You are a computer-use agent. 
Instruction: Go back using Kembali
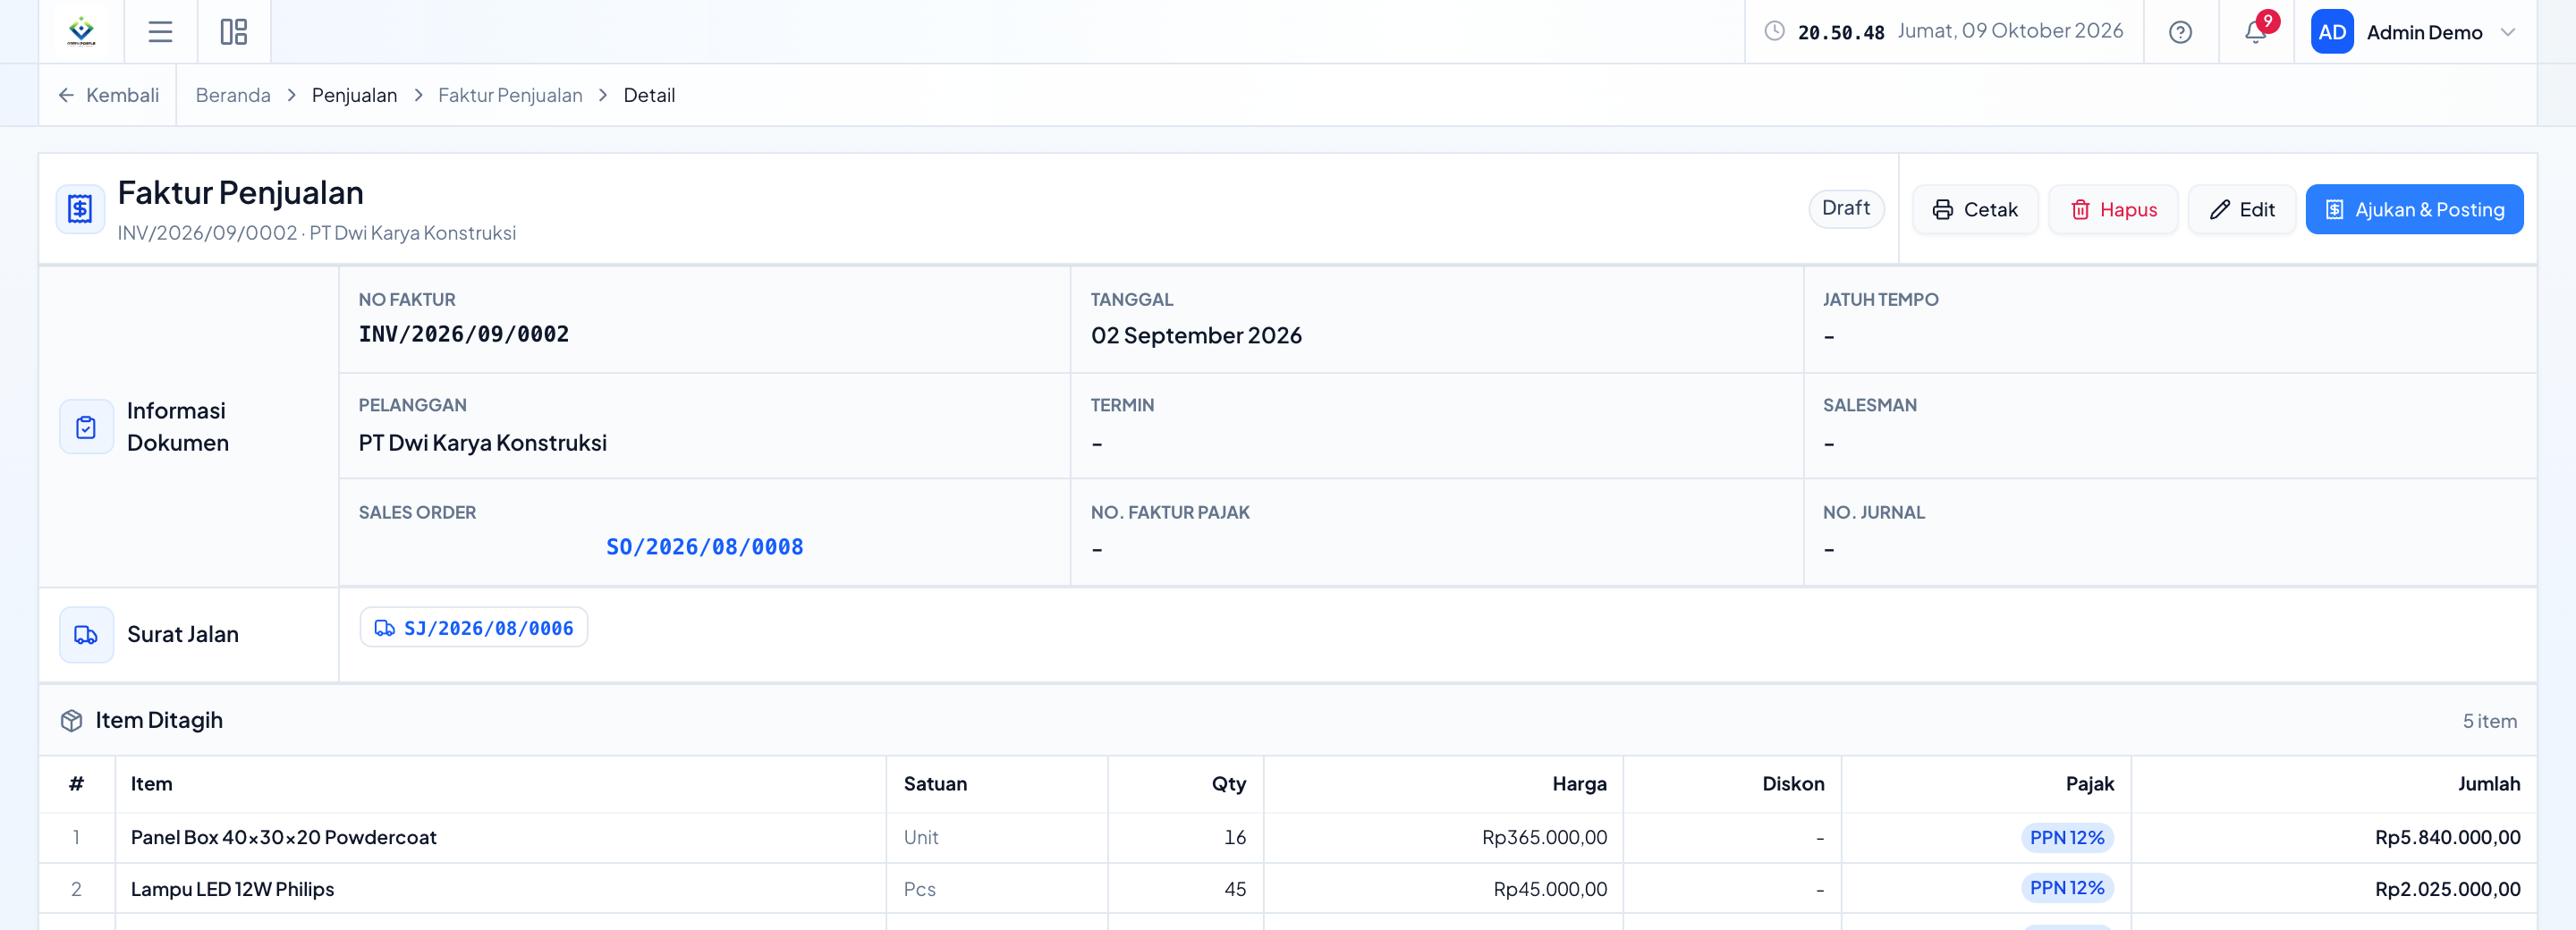click(x=108, y=95)
